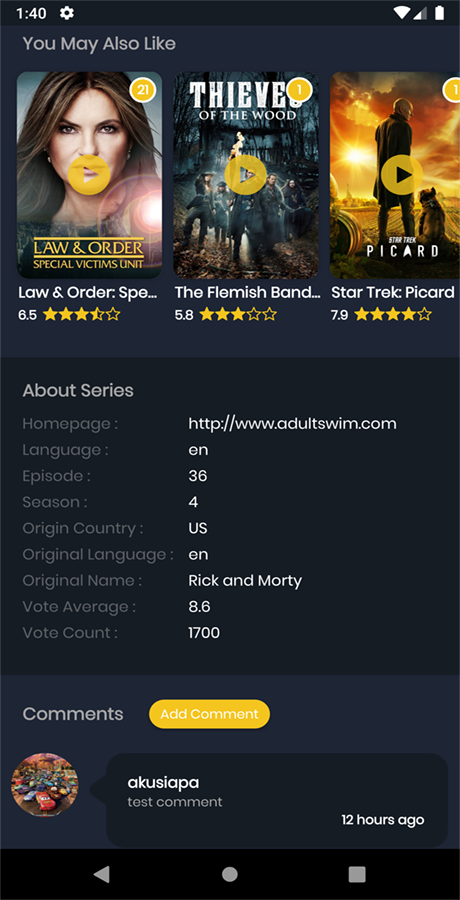460x900 pixels.
Task: Tap Android back navigation button
Action: pos(102,874)
